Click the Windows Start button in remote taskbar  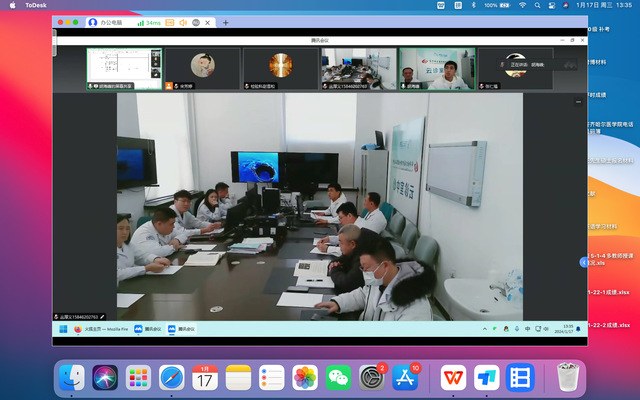pyautogui.click(x=63, y=328)
